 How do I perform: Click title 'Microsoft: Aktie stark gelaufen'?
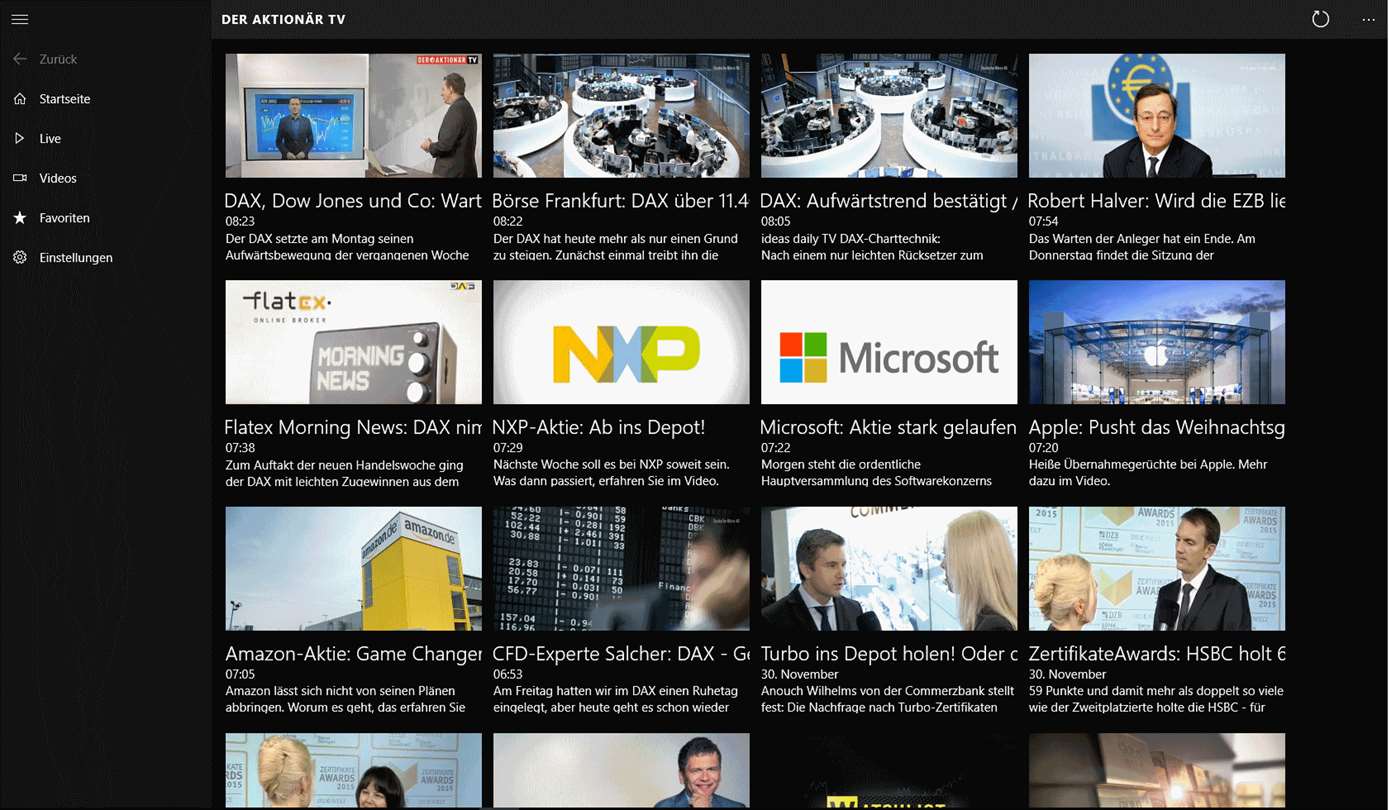(889, 427)
